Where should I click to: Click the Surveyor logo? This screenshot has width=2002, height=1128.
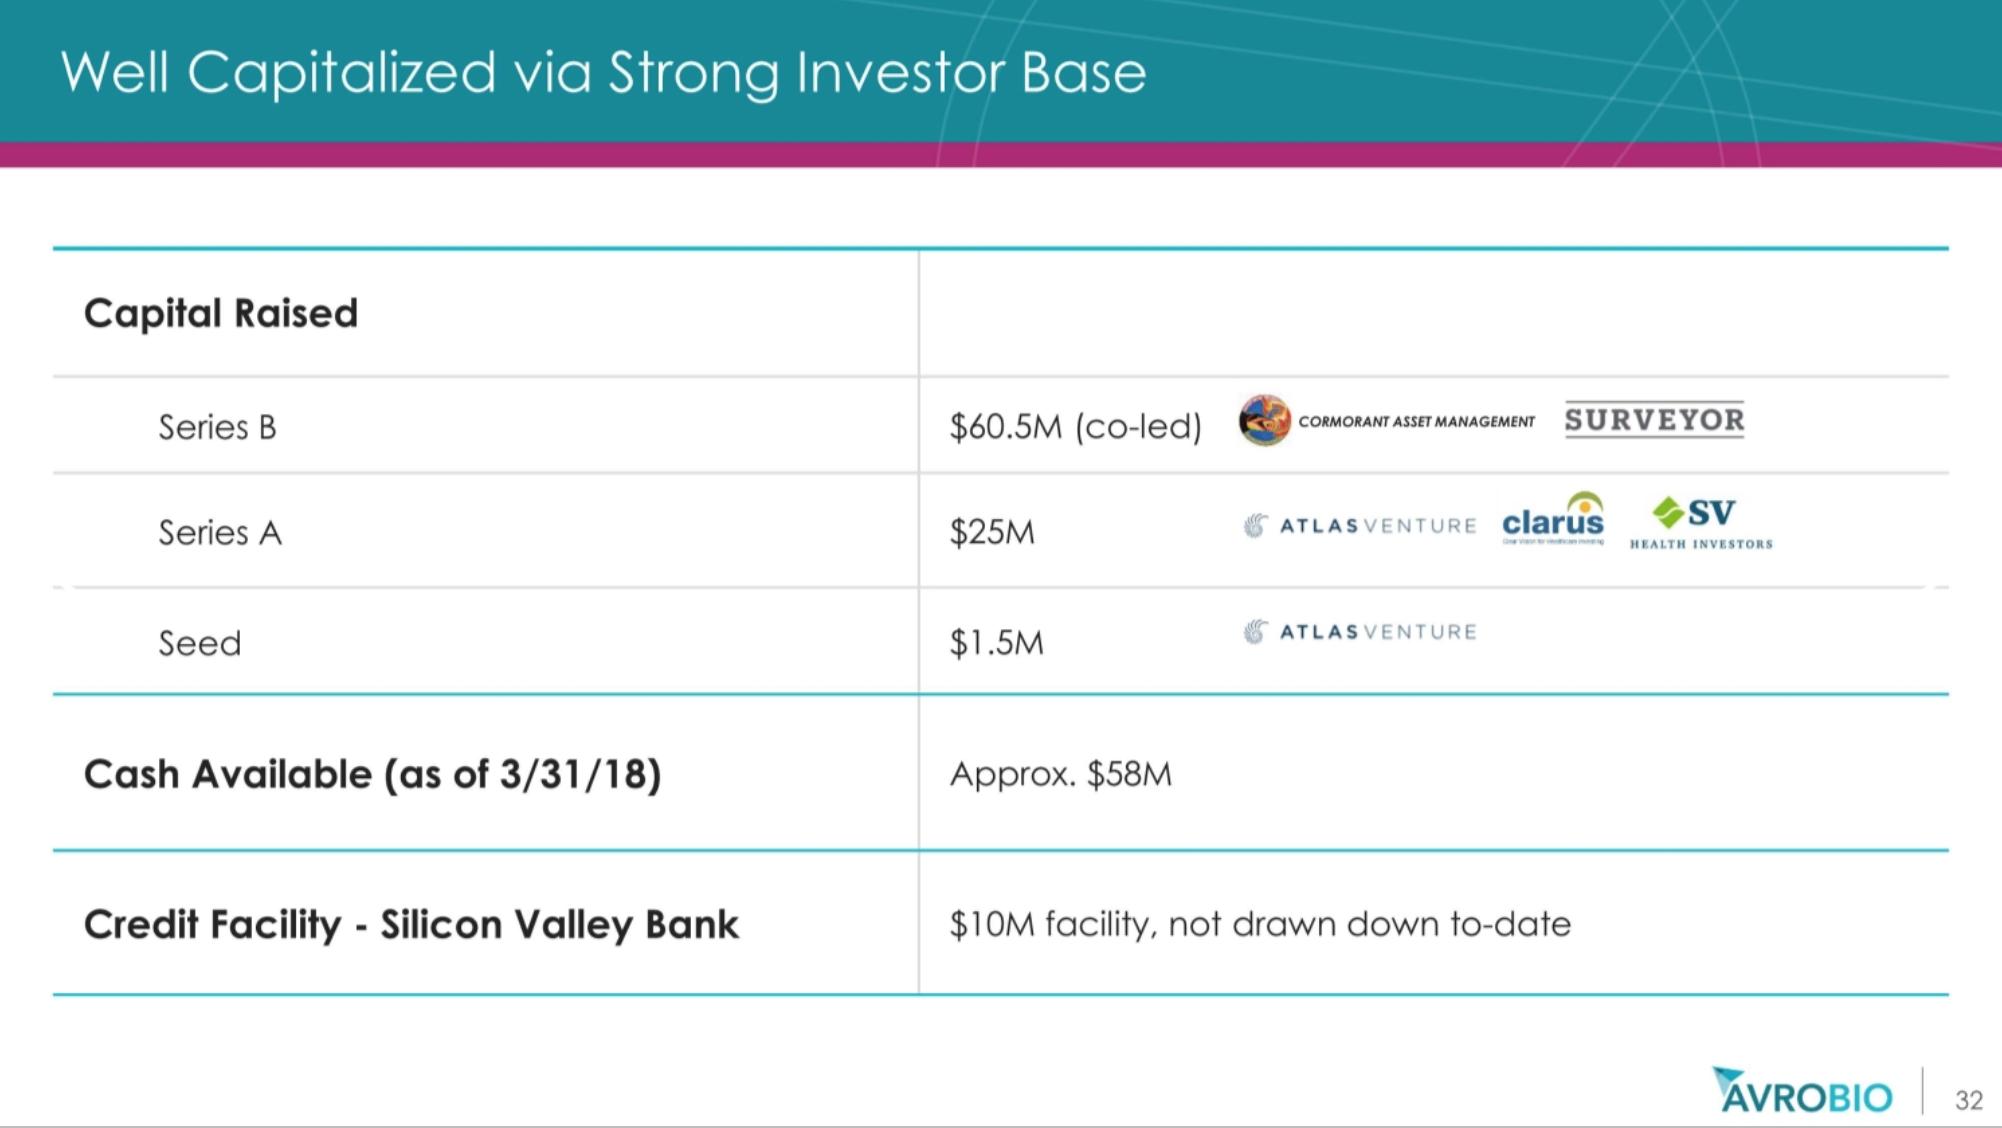tap(1654, 420)
